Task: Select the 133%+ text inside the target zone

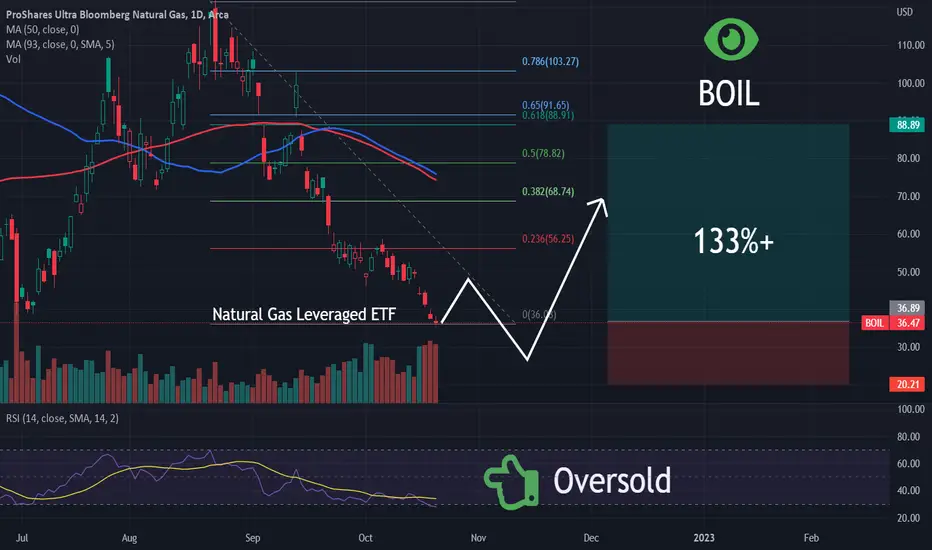Action: click(x=733, y=241)
